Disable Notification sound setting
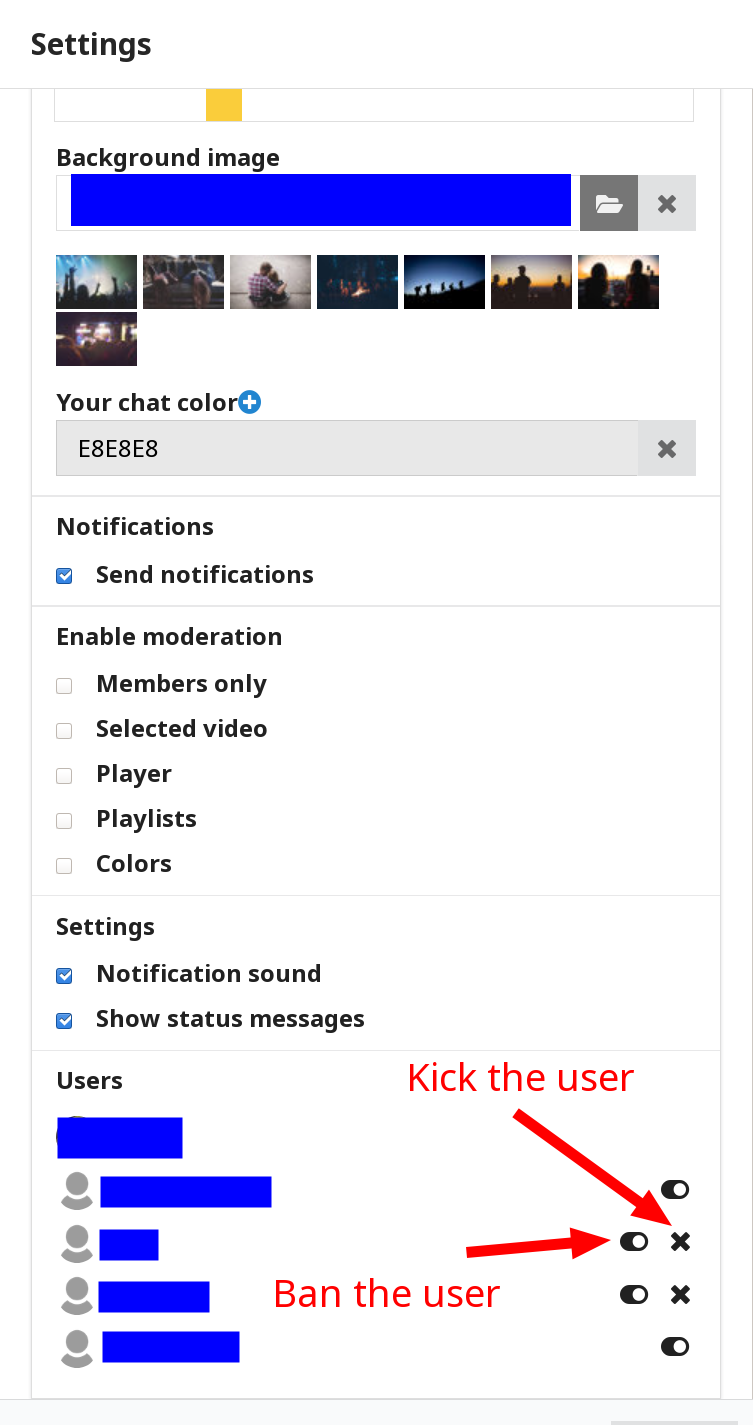Viewport: 753px width, 1425px height. [x=65, y=975]
